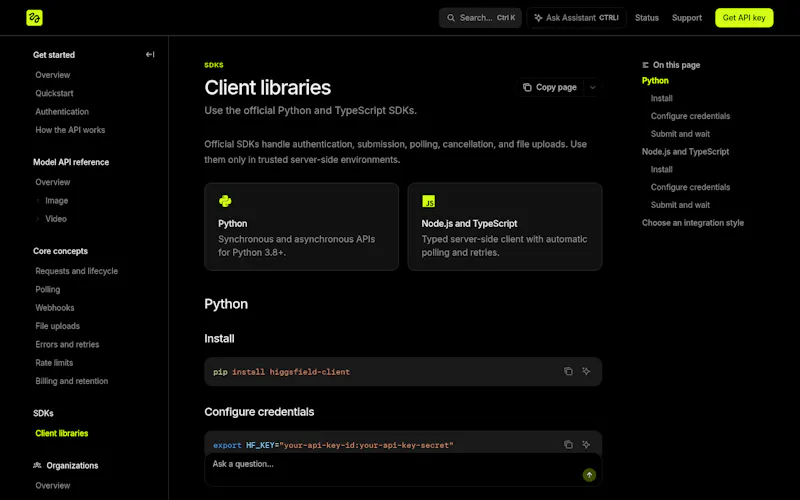Collapse the sidebar with arrow icon
This screenshot has width=800, height=500.
point(150,55)
